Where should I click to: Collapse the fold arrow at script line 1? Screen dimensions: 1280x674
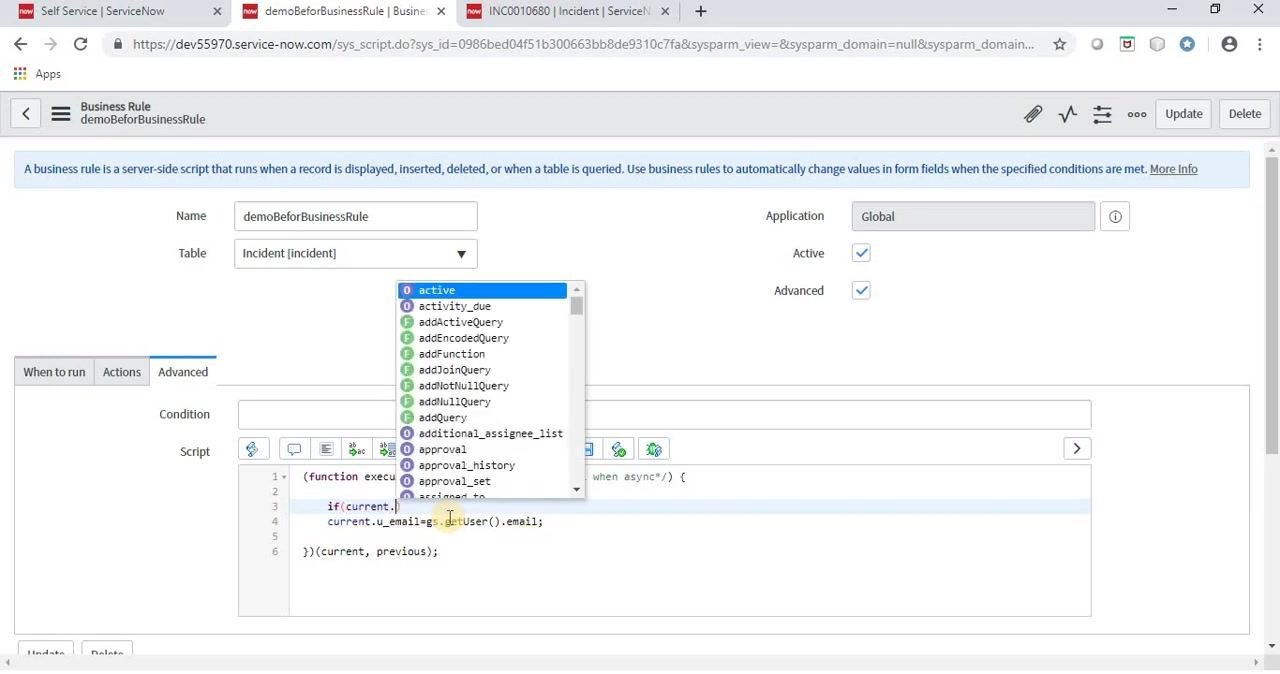pyautogui.click(x=284, y=477)
